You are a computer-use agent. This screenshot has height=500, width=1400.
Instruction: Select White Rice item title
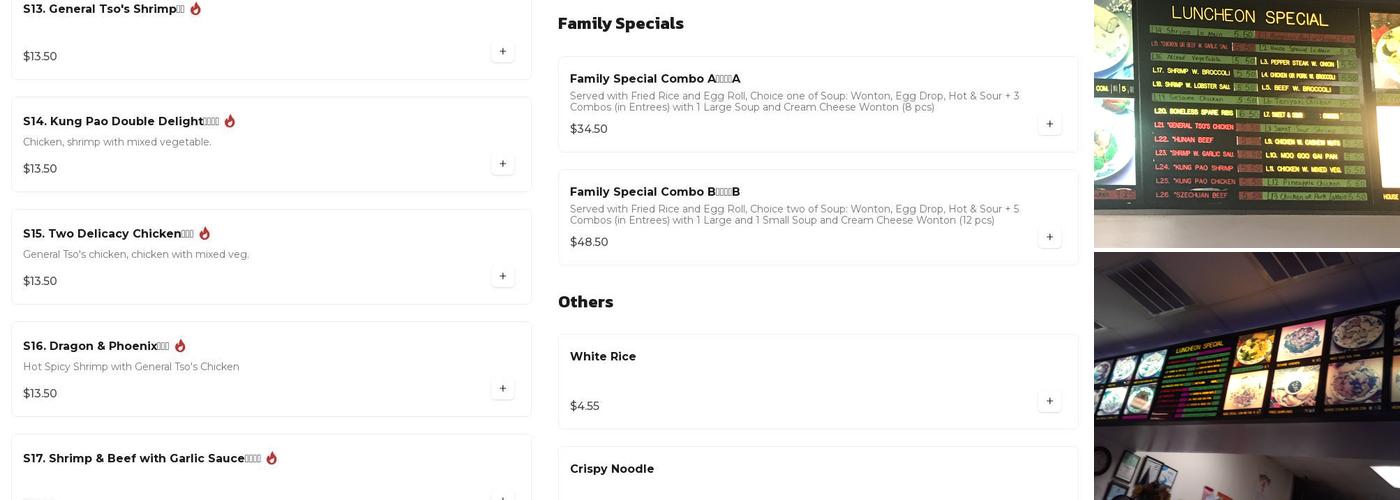(x=603, y=357)
